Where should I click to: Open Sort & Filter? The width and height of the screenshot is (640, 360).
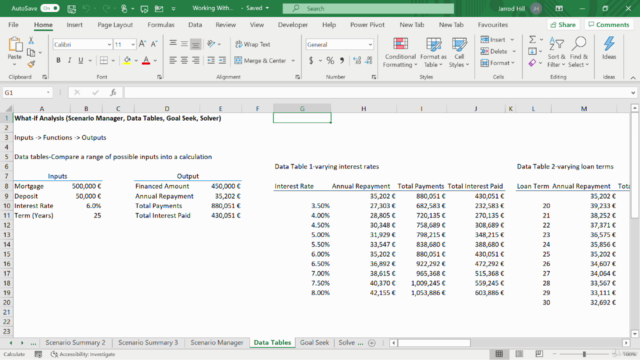(556, 53)
